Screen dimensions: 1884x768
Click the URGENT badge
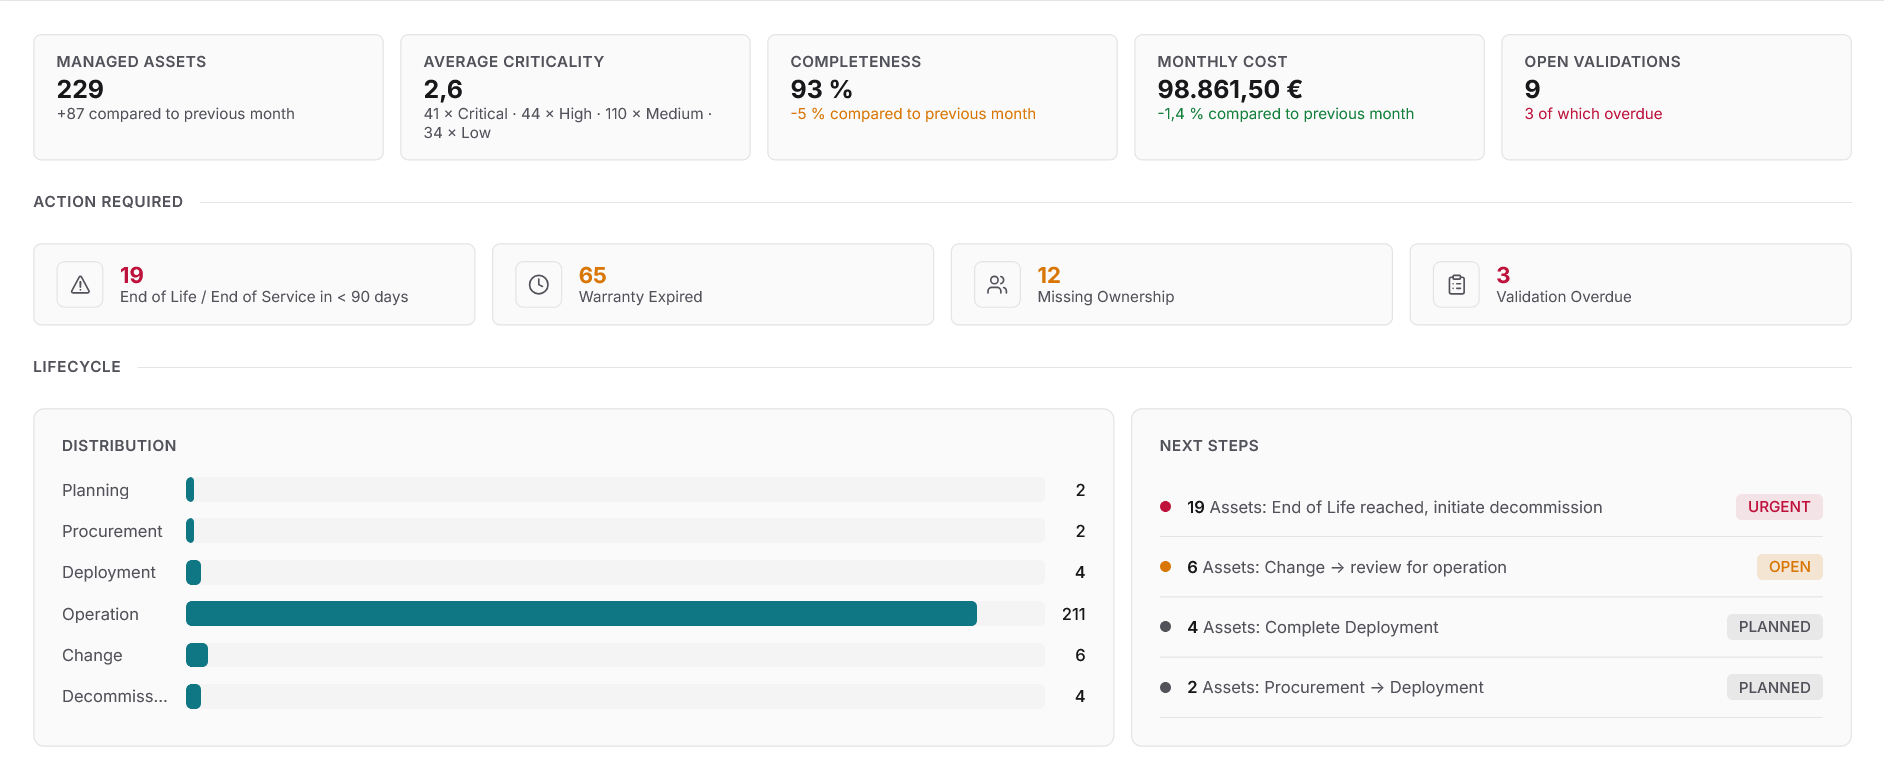click(1779, 507)
